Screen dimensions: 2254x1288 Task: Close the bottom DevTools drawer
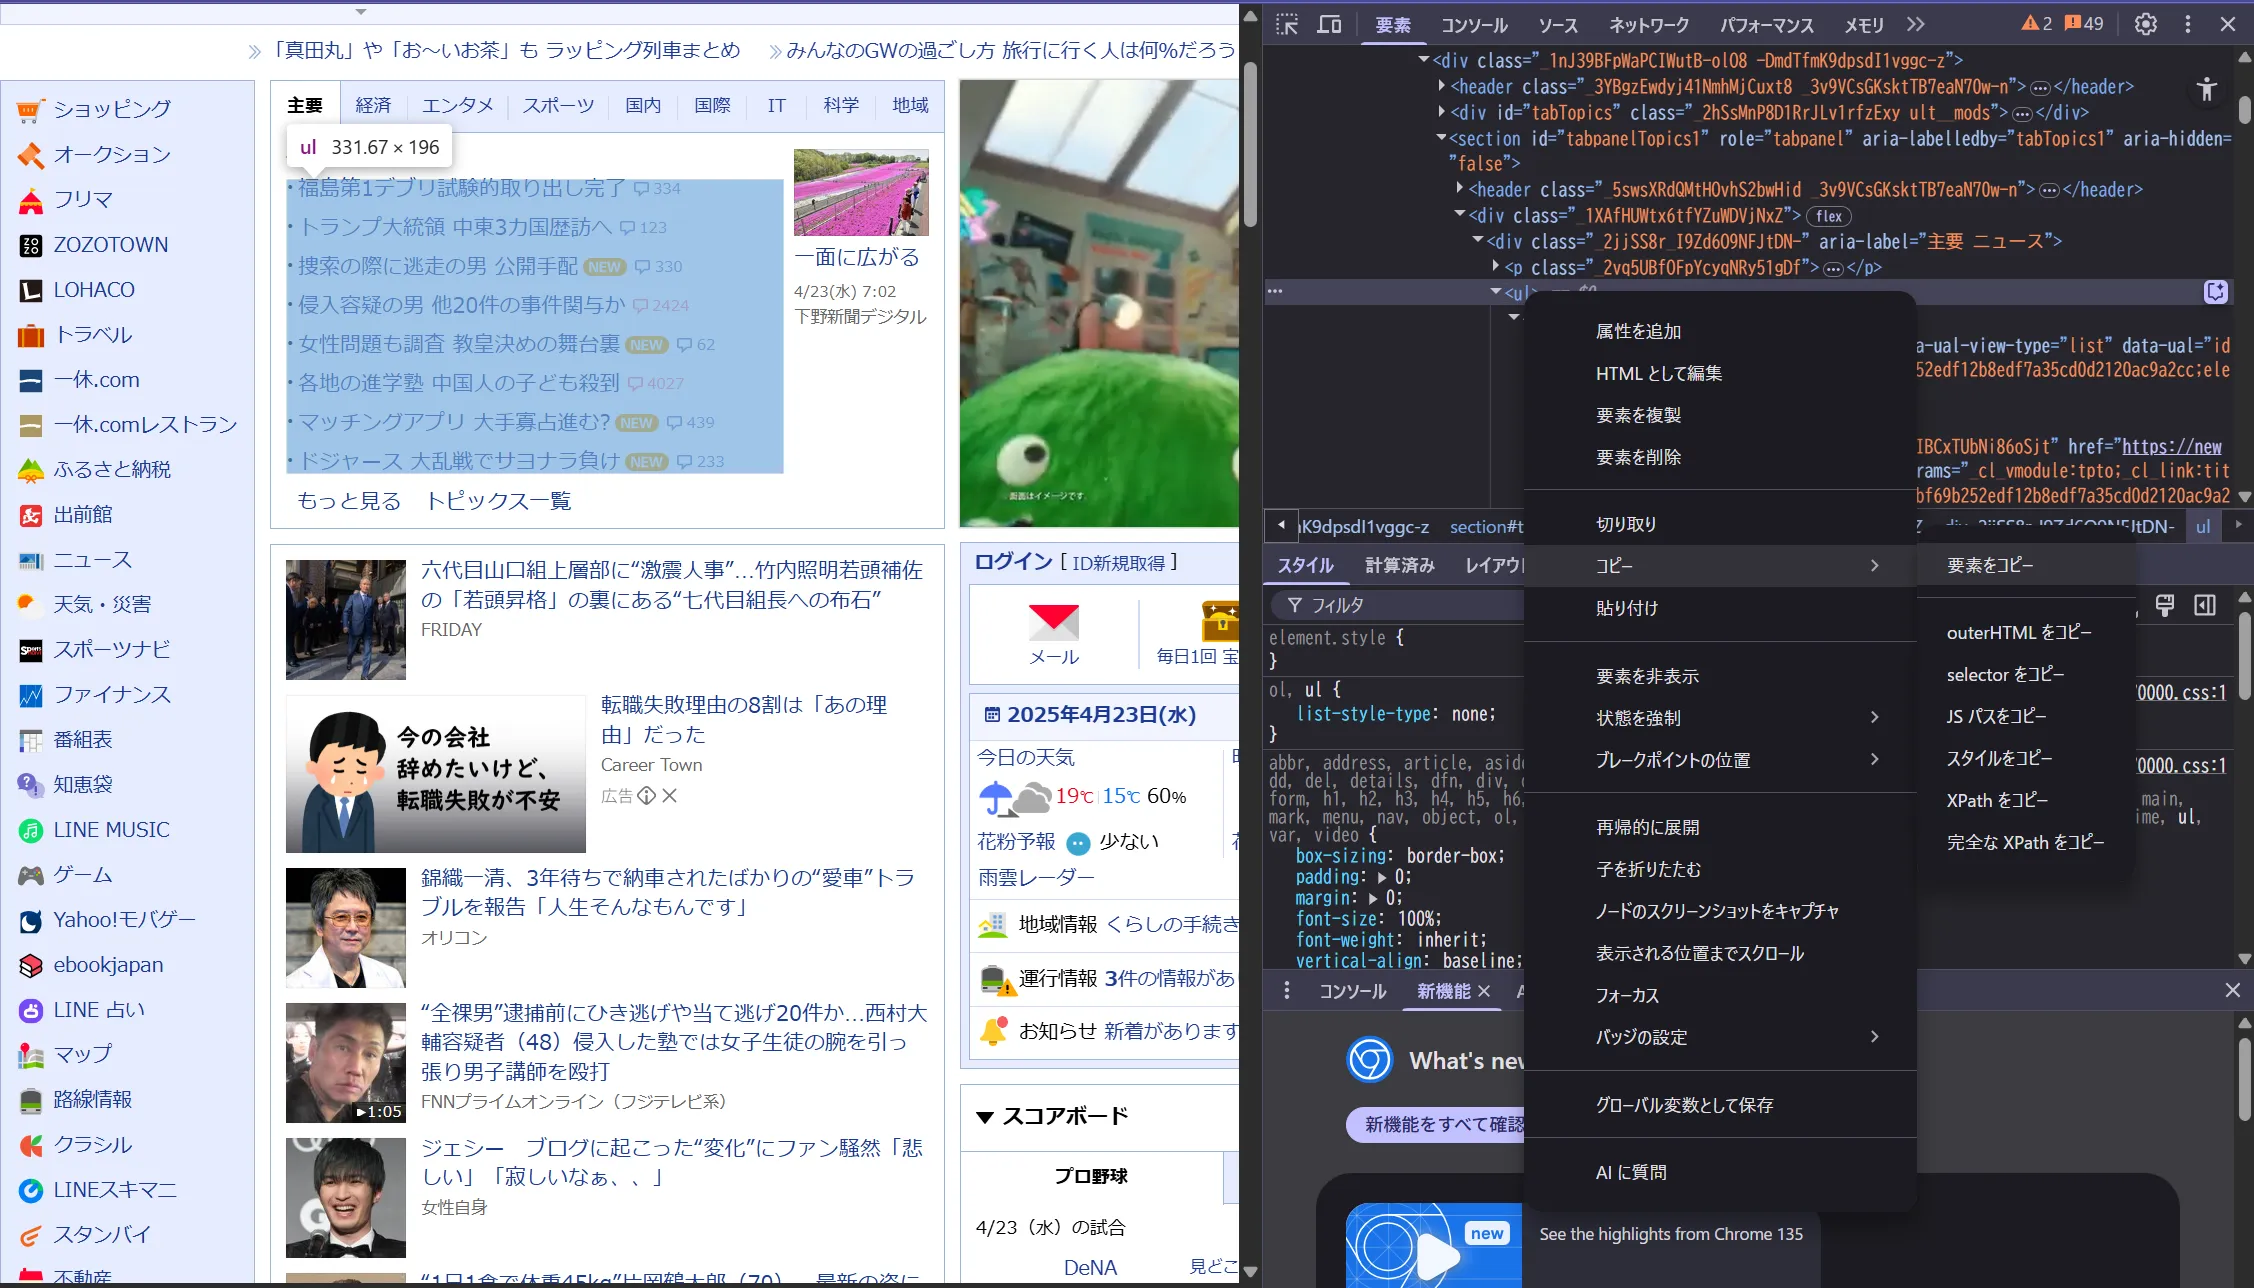click(2233, 991)
